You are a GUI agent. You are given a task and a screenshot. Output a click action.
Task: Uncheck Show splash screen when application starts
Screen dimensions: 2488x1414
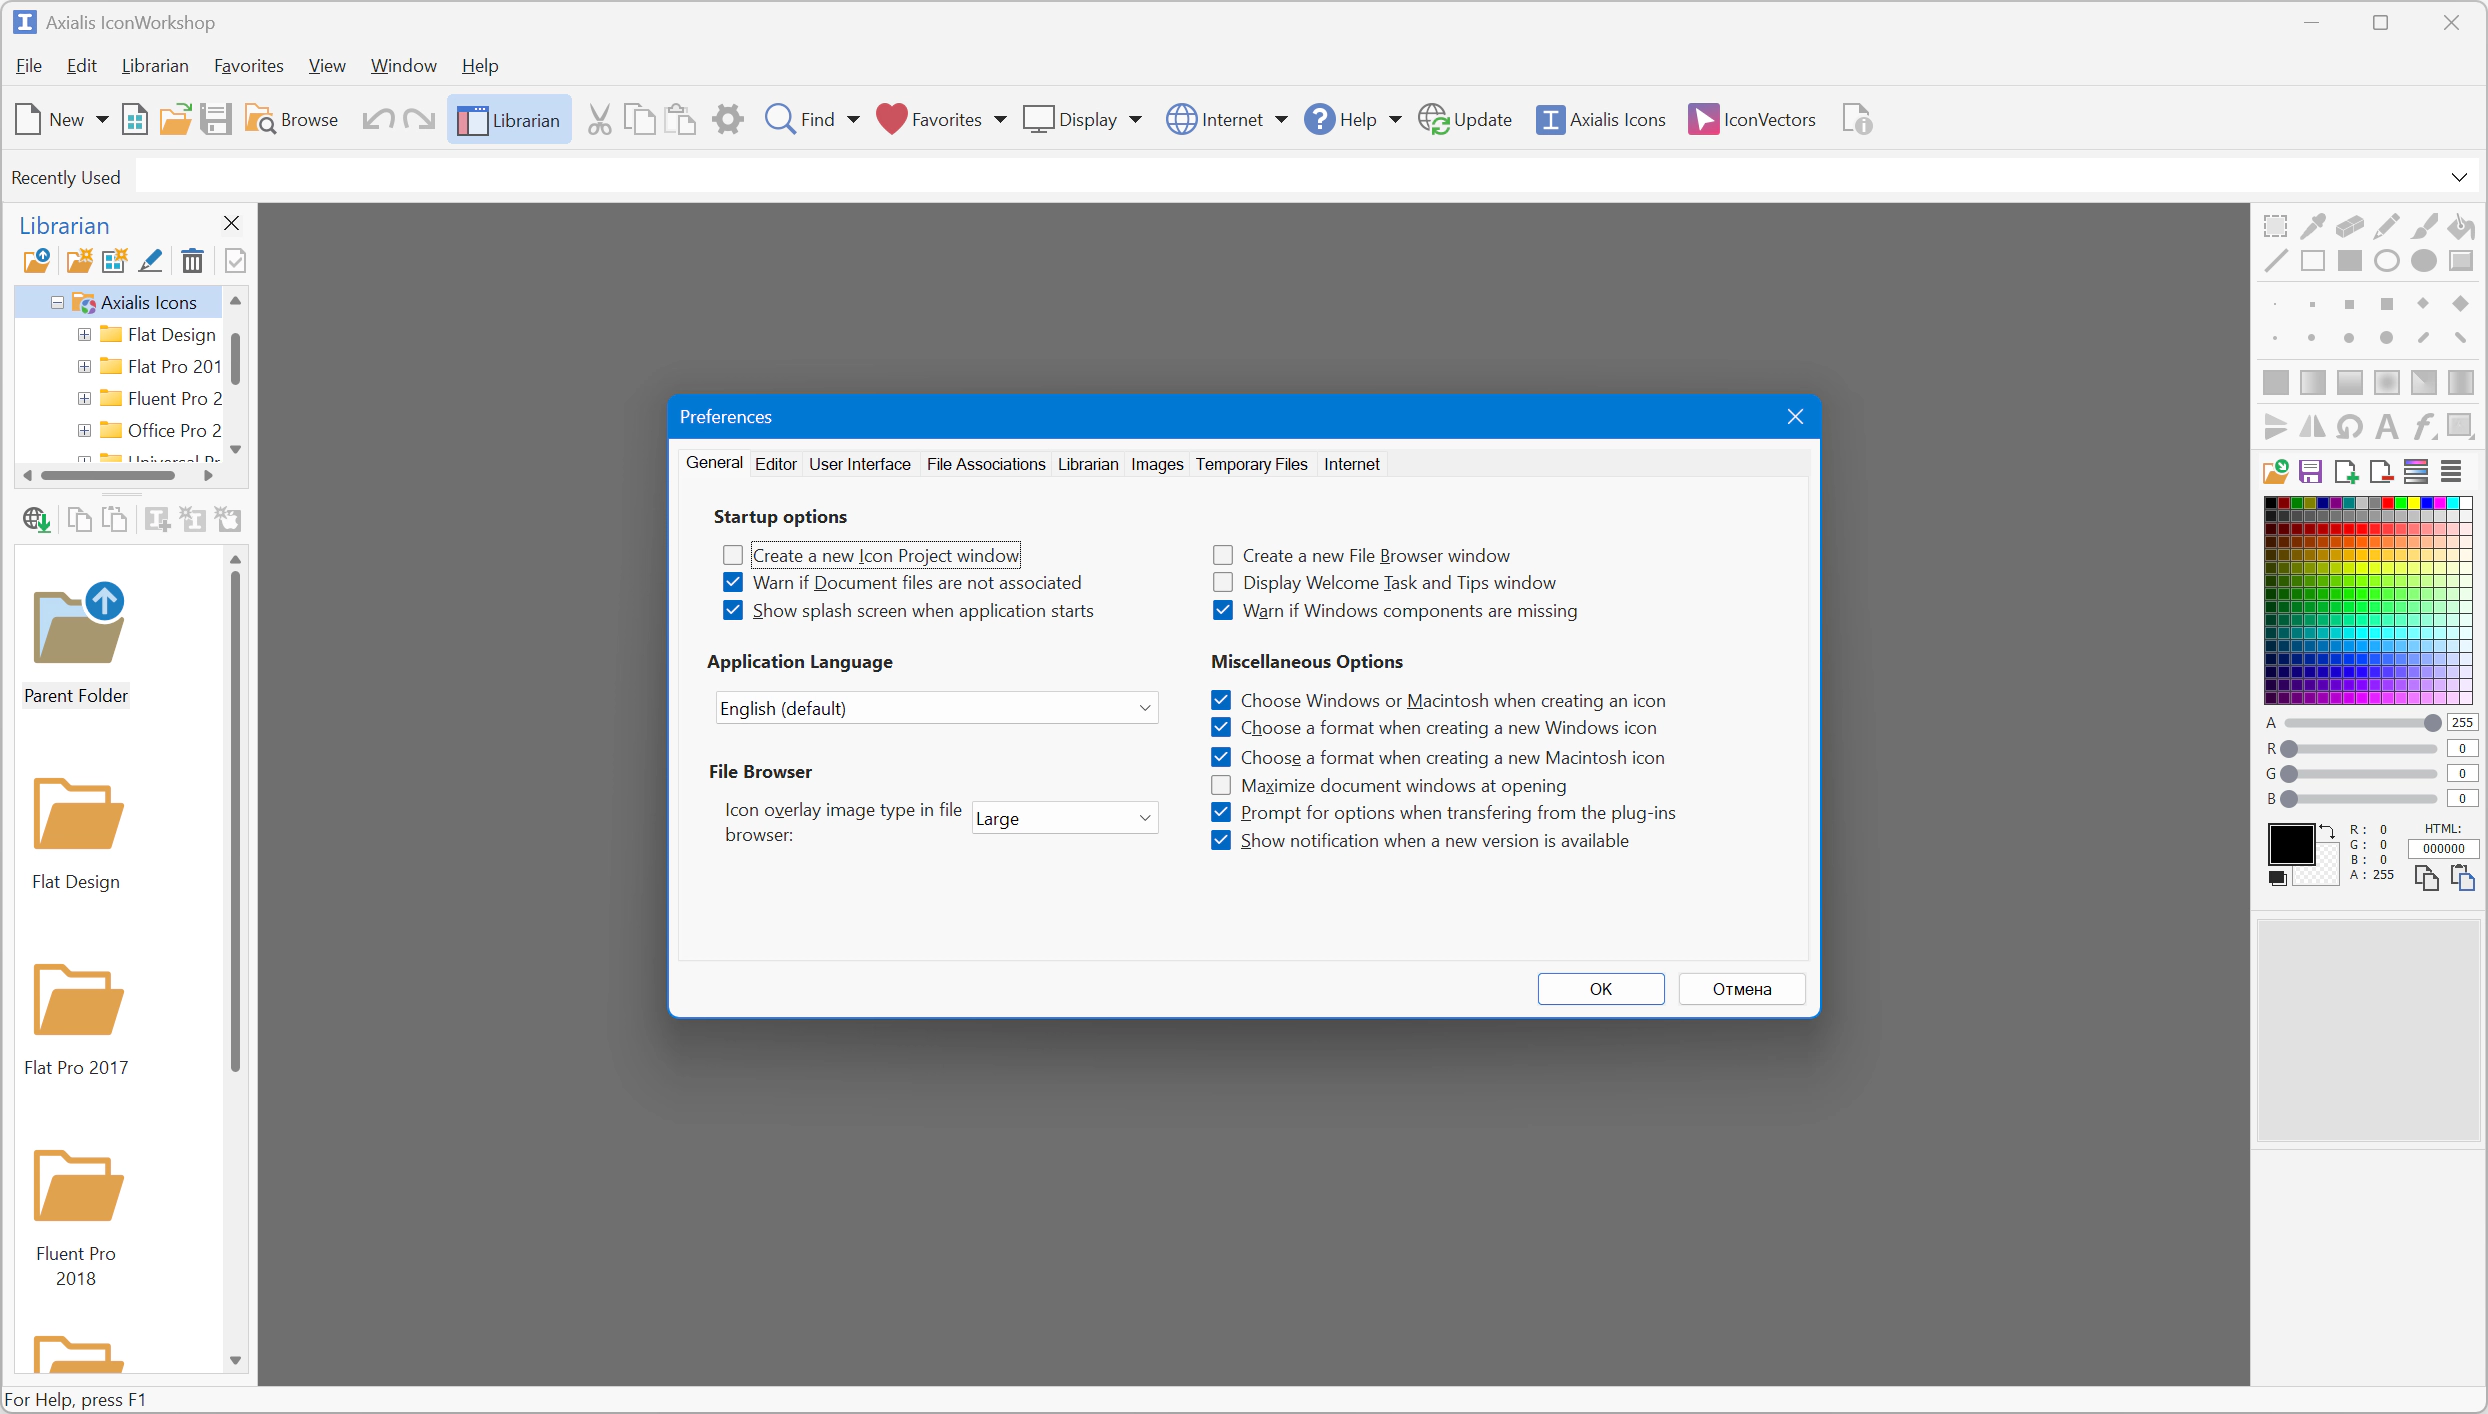click(x=733, y=611)
